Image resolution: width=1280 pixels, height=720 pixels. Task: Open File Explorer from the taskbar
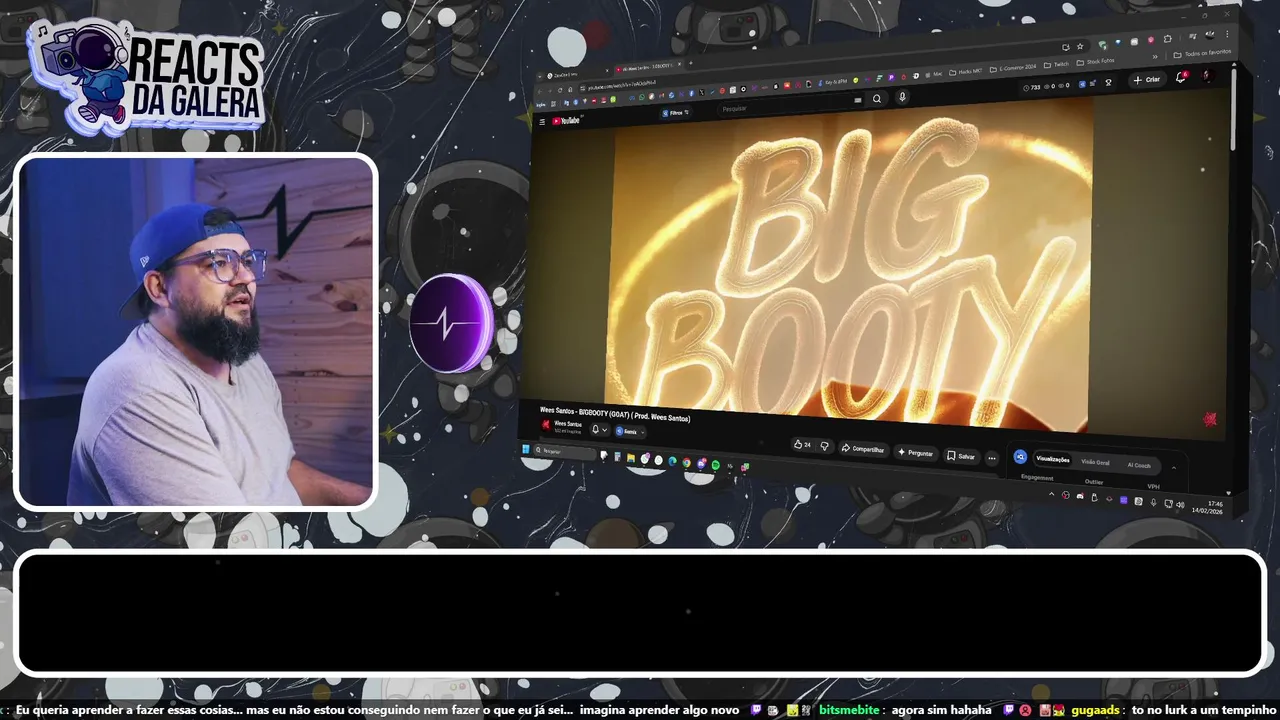coord(631,457)
